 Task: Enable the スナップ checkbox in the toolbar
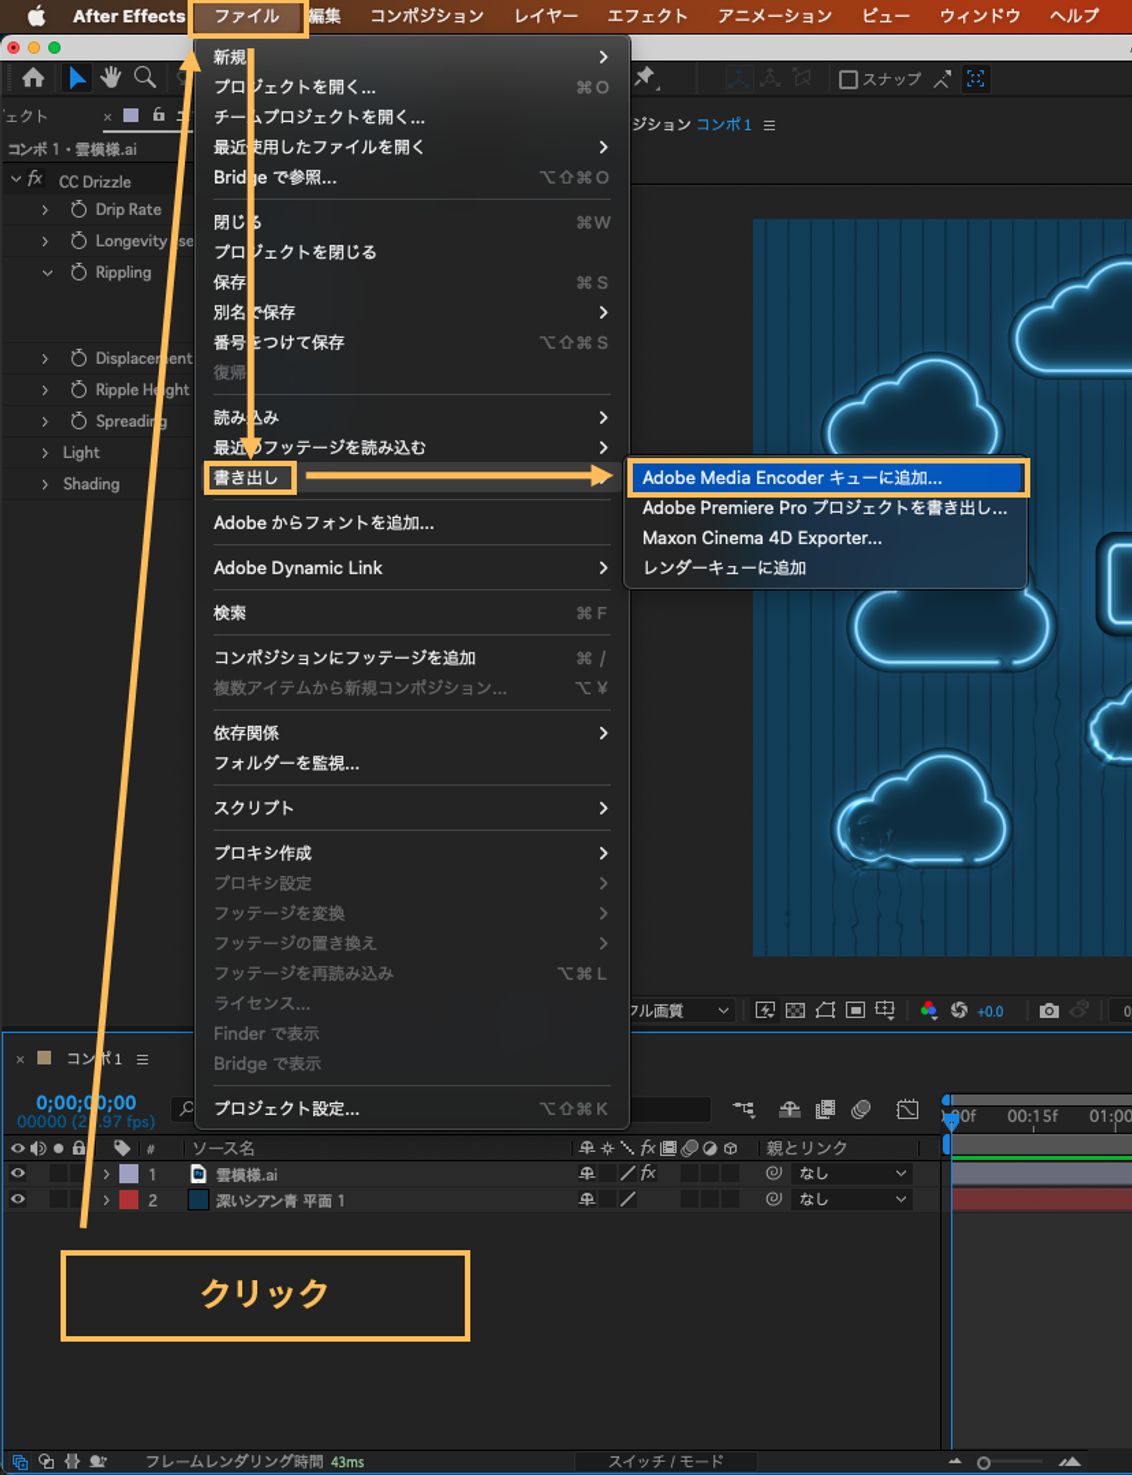(848, 79)
